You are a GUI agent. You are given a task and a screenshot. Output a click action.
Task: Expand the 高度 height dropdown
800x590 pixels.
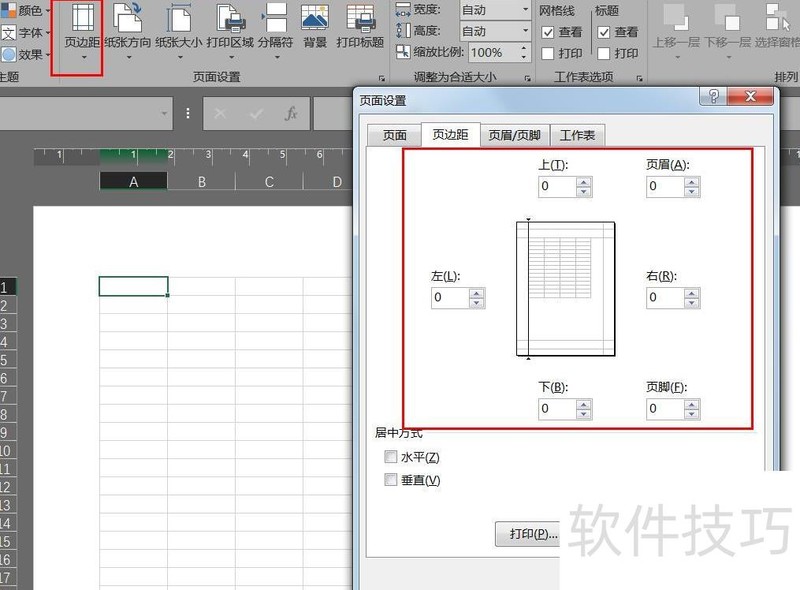click(x=525, y=31)
